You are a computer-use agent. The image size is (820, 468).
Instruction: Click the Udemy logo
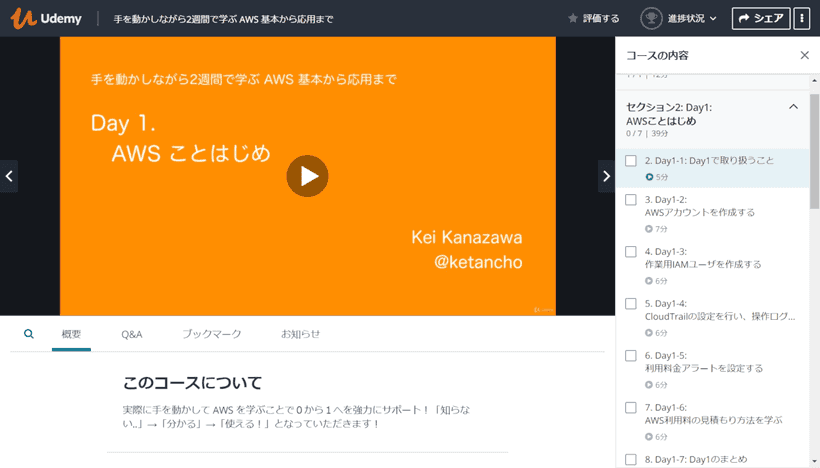click(46, 18)
